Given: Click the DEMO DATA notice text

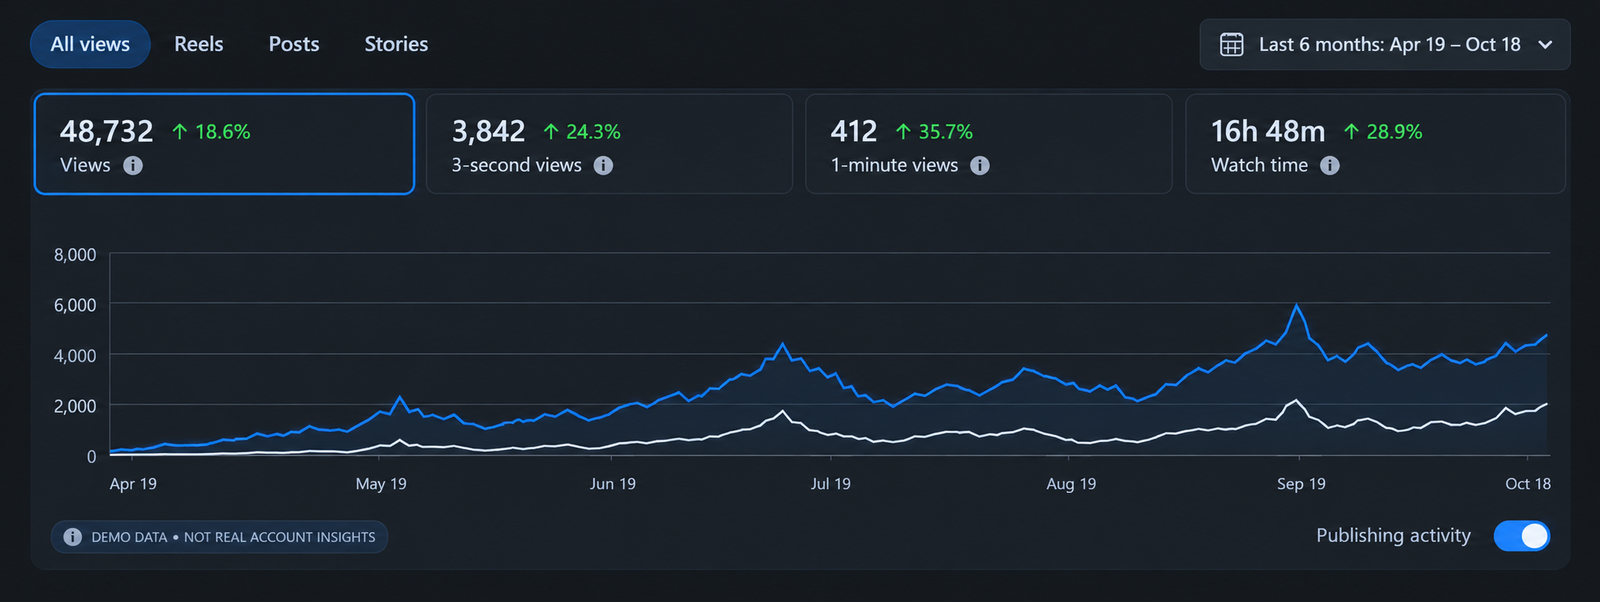Looking at the screenshot, I should click(234, 537).
